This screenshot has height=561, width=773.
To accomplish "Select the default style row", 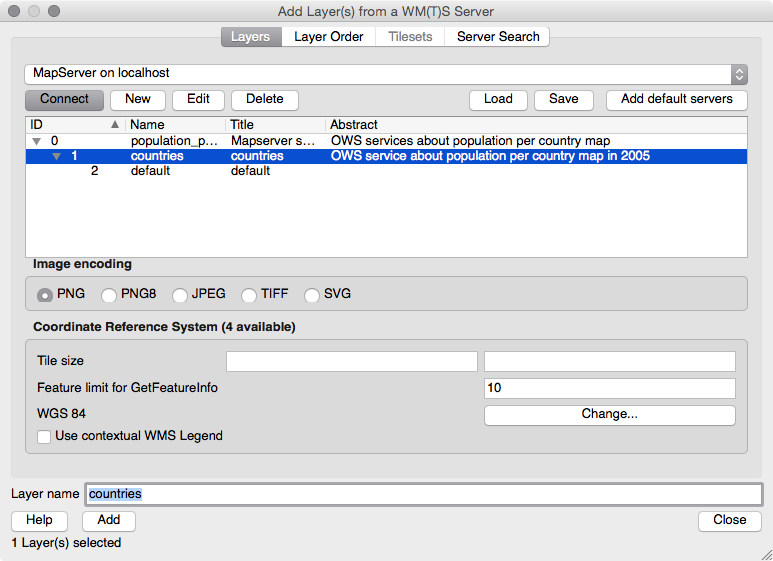I will [150, 171].
